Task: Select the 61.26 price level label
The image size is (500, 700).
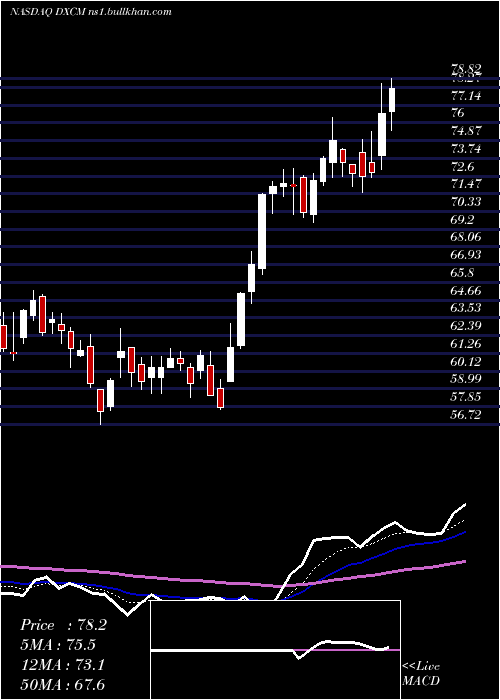Action: coord(467,343)
